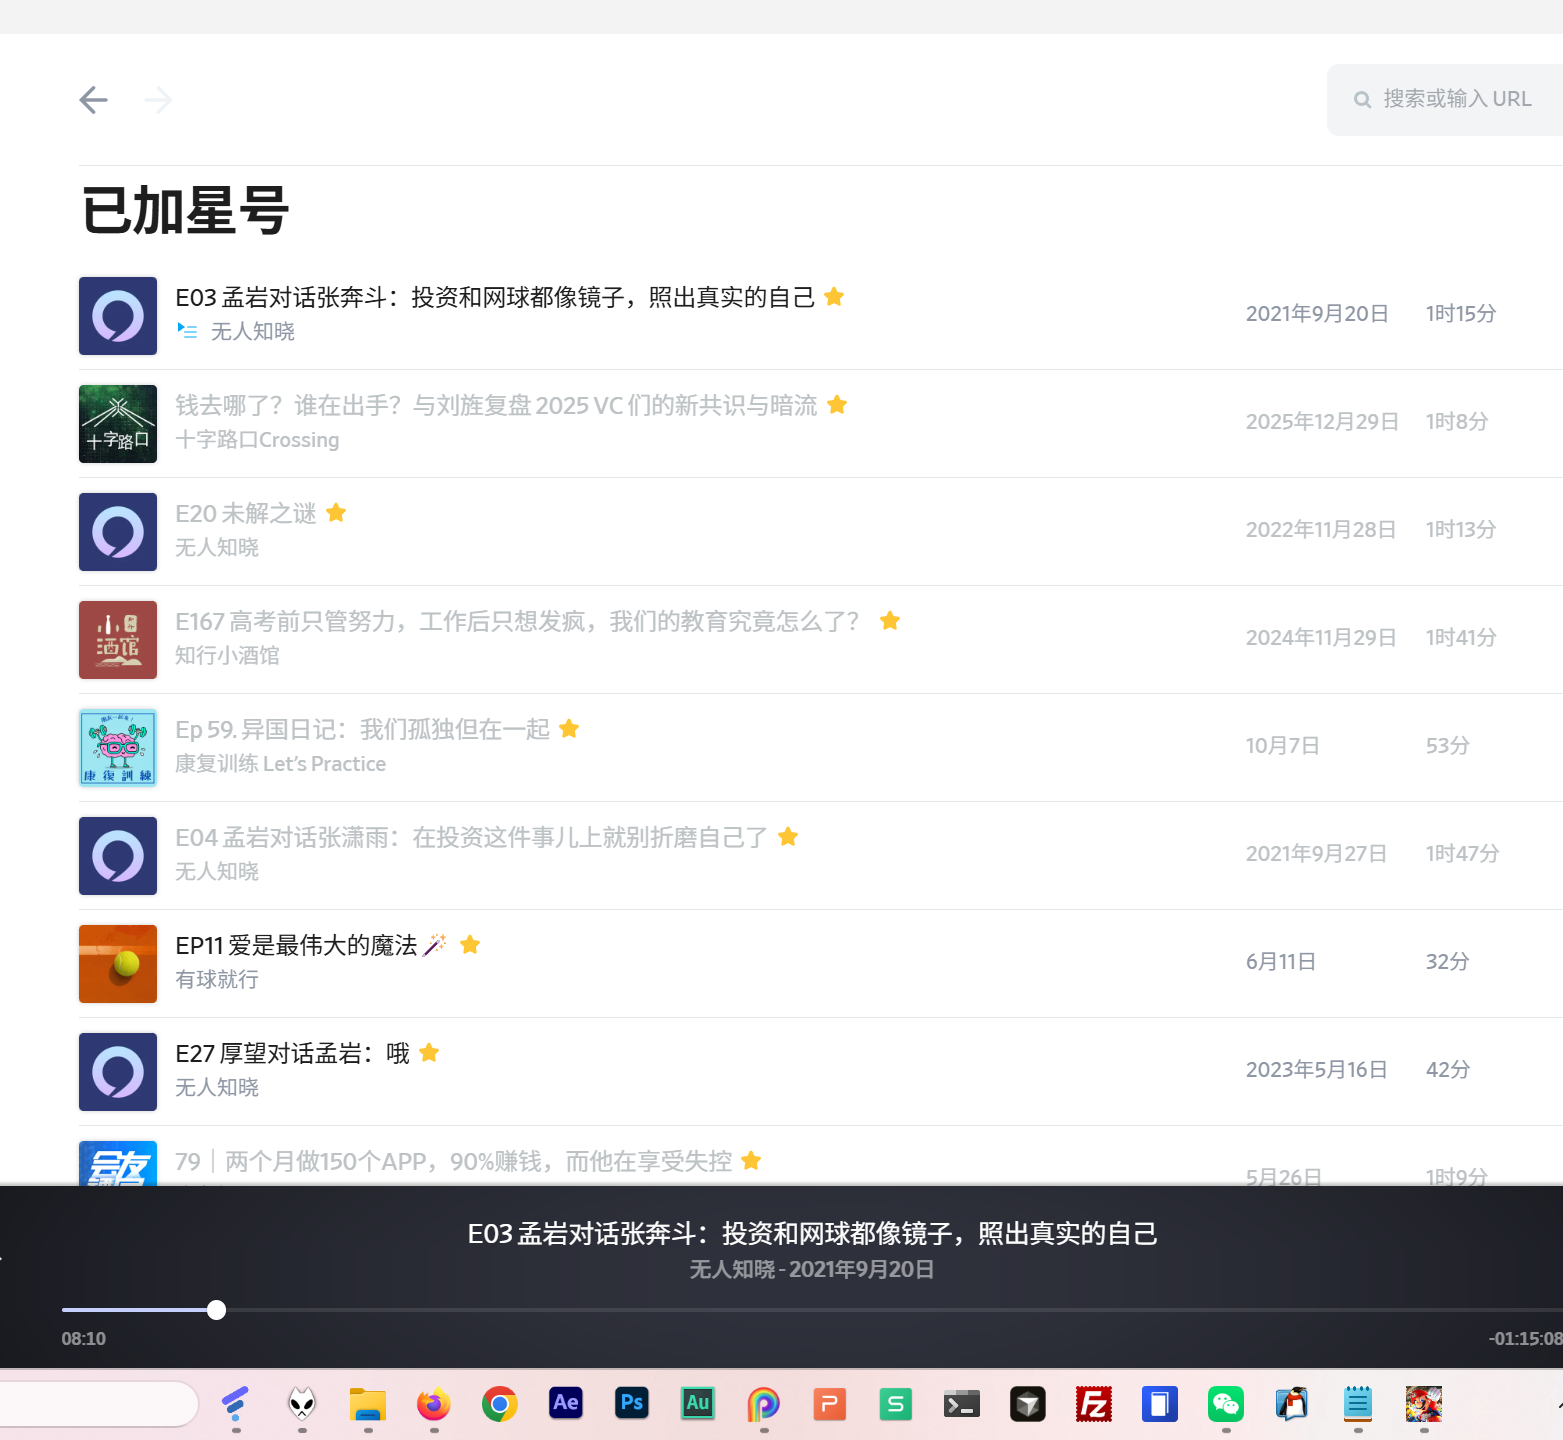Go forward with the right arrow
Image resolution: width=1563 pixels, height=1440 pixels.
pyautogui.click(x=158, y=100)
